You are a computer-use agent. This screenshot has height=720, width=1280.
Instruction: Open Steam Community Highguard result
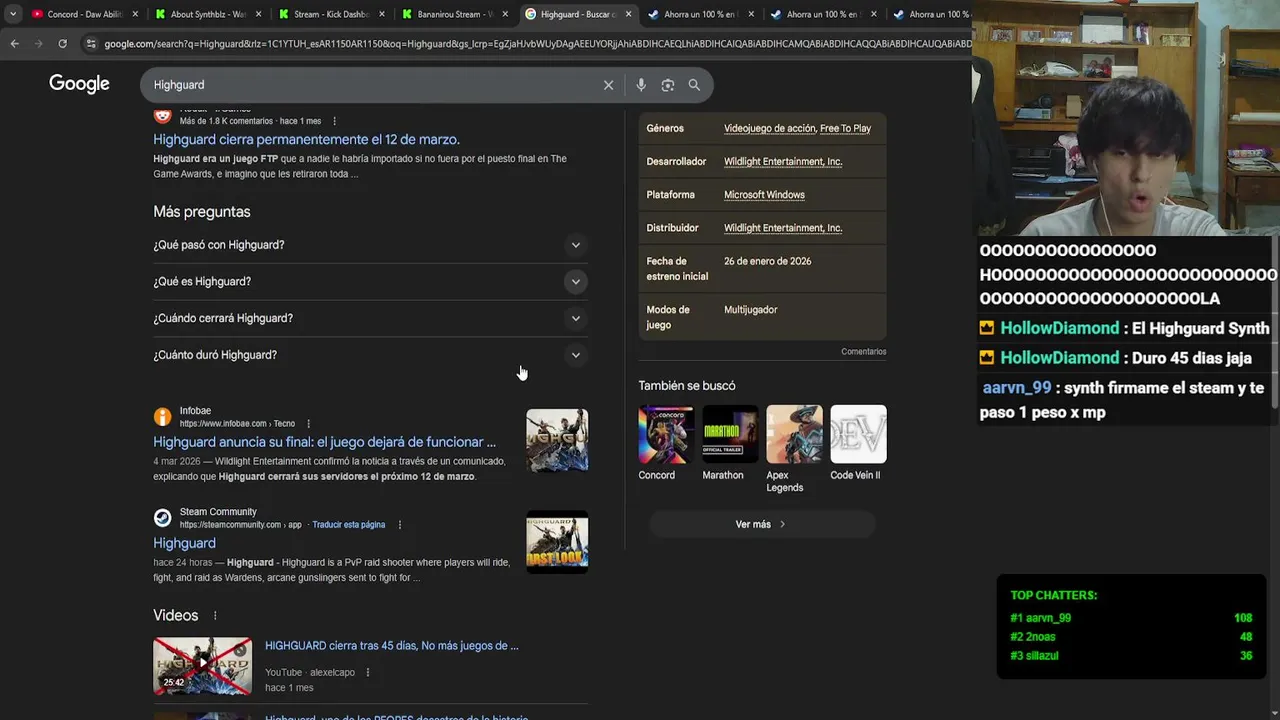click(x=184, y=543)
